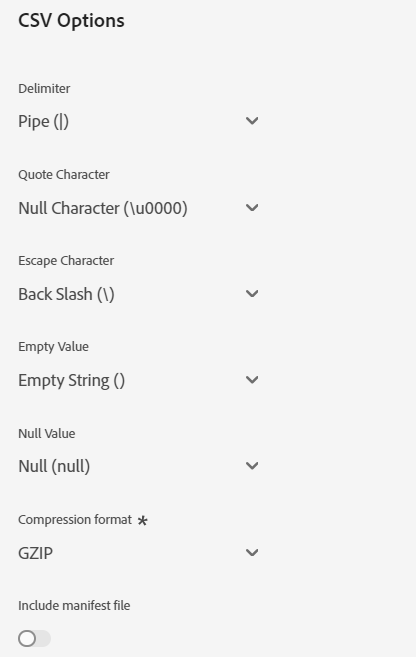Click the Delimiter field label
The height and width of the screenshot is (657, 416).
[x=44, y=88]
